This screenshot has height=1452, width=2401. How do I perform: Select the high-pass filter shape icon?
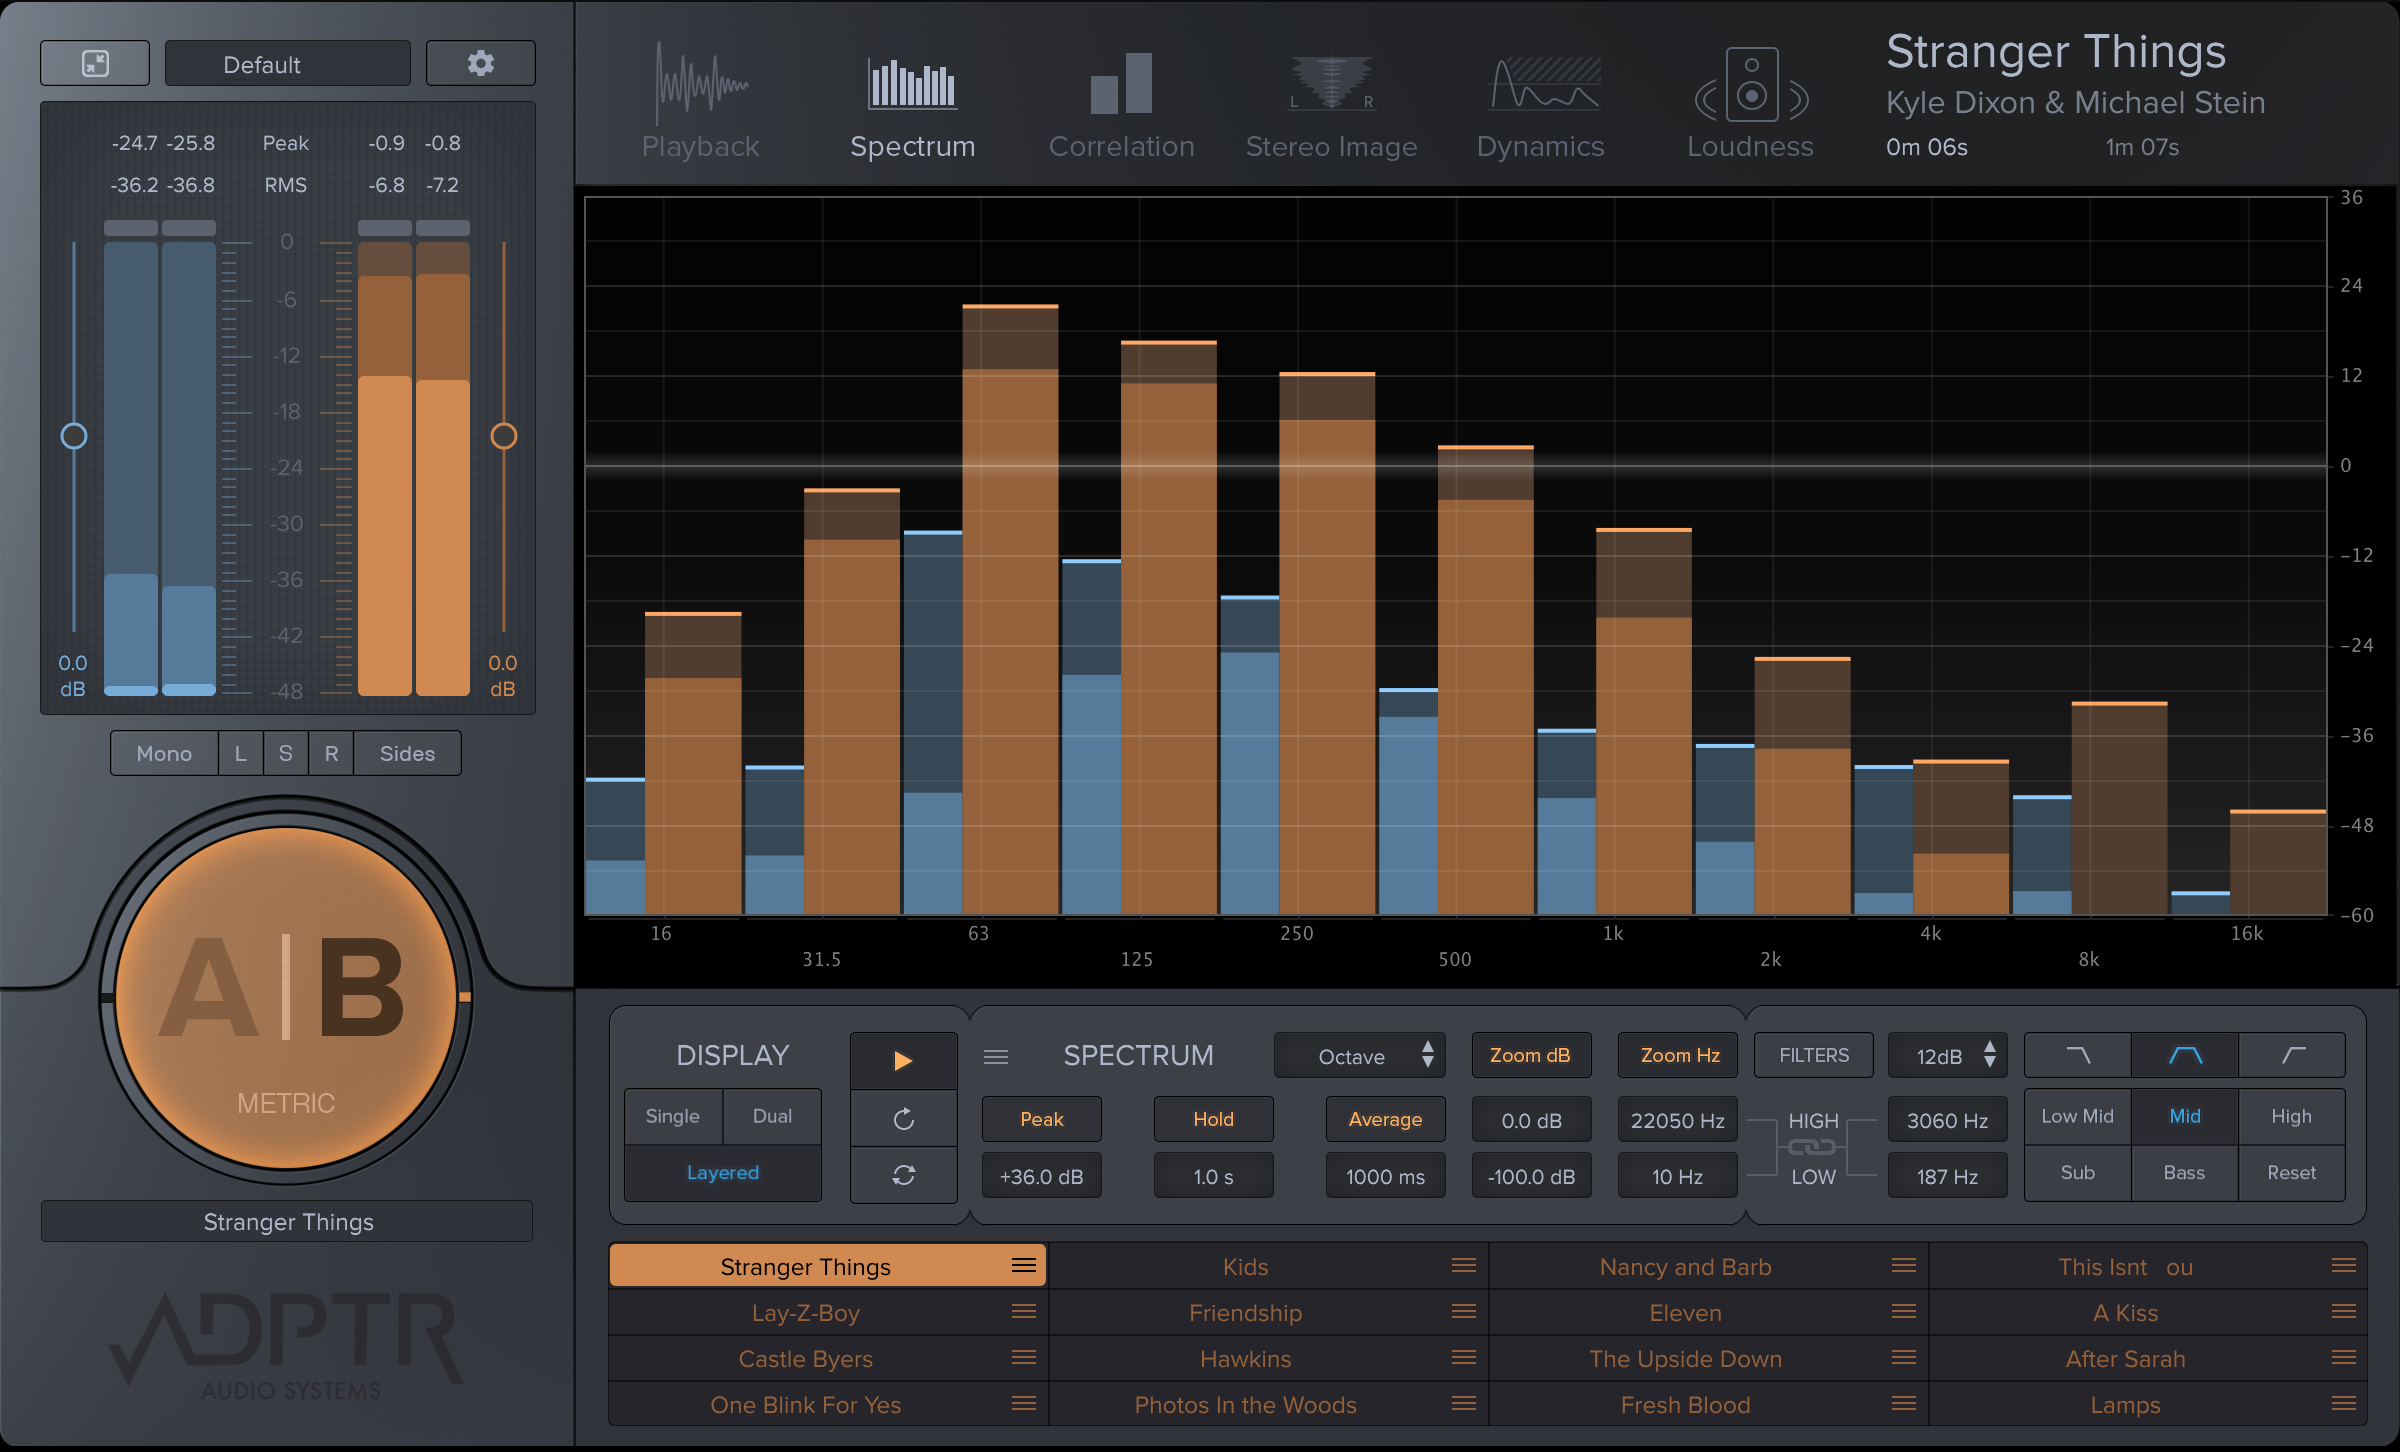[2292, 1055]
